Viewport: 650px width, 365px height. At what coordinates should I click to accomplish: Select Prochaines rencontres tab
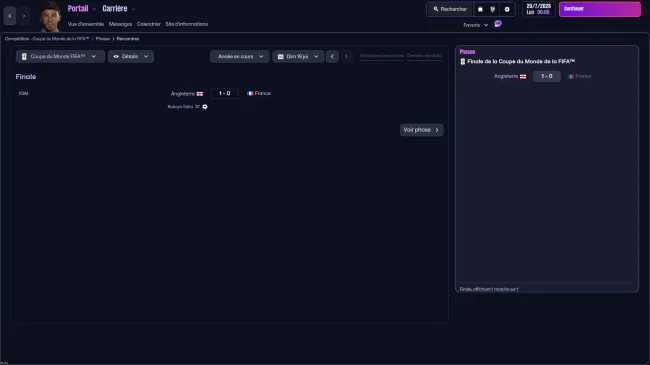tap(381, 56)
